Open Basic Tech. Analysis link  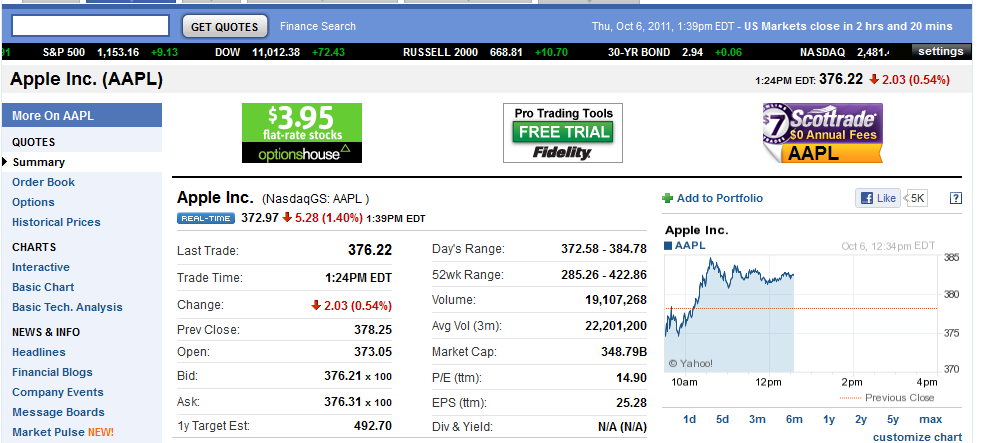67,307
